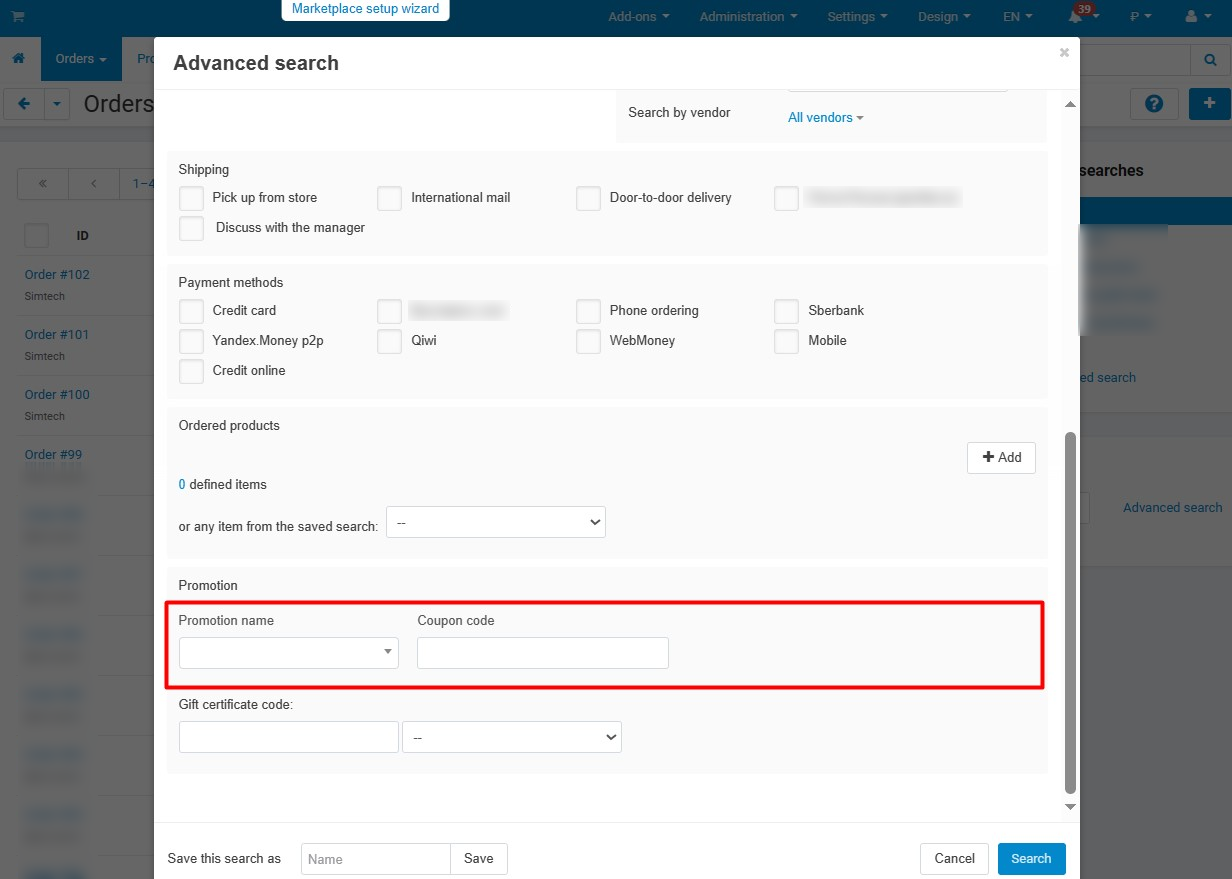Open the dropdown arrow beside back button
This screenshot has height=879, width=1232.
(x=57, y=104)
